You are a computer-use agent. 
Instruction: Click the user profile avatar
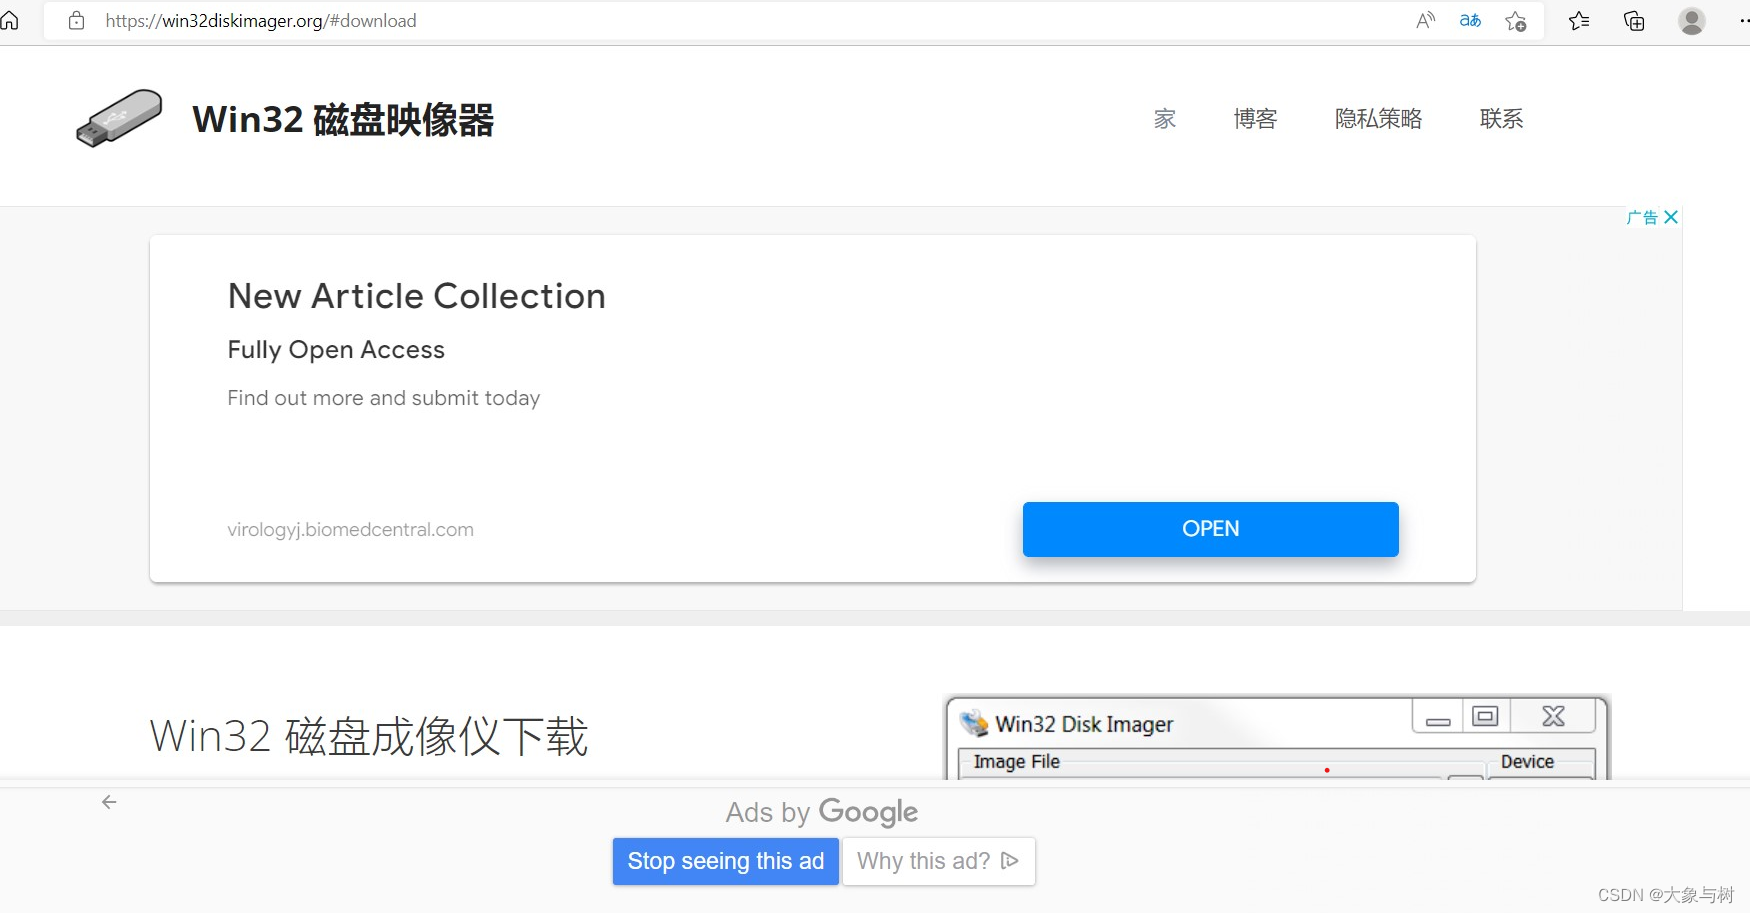click(1691, 21)
